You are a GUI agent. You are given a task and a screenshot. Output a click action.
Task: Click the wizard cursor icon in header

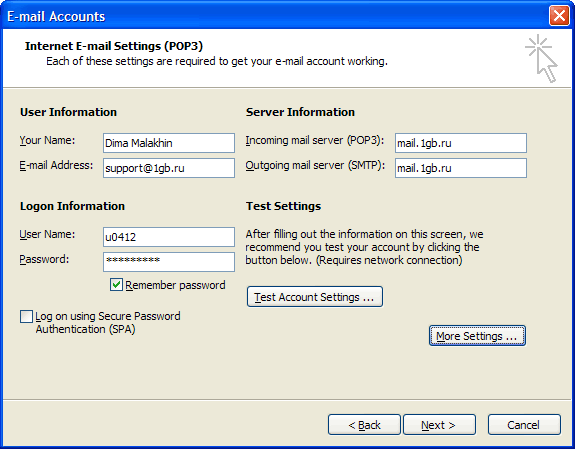[542, 58]
